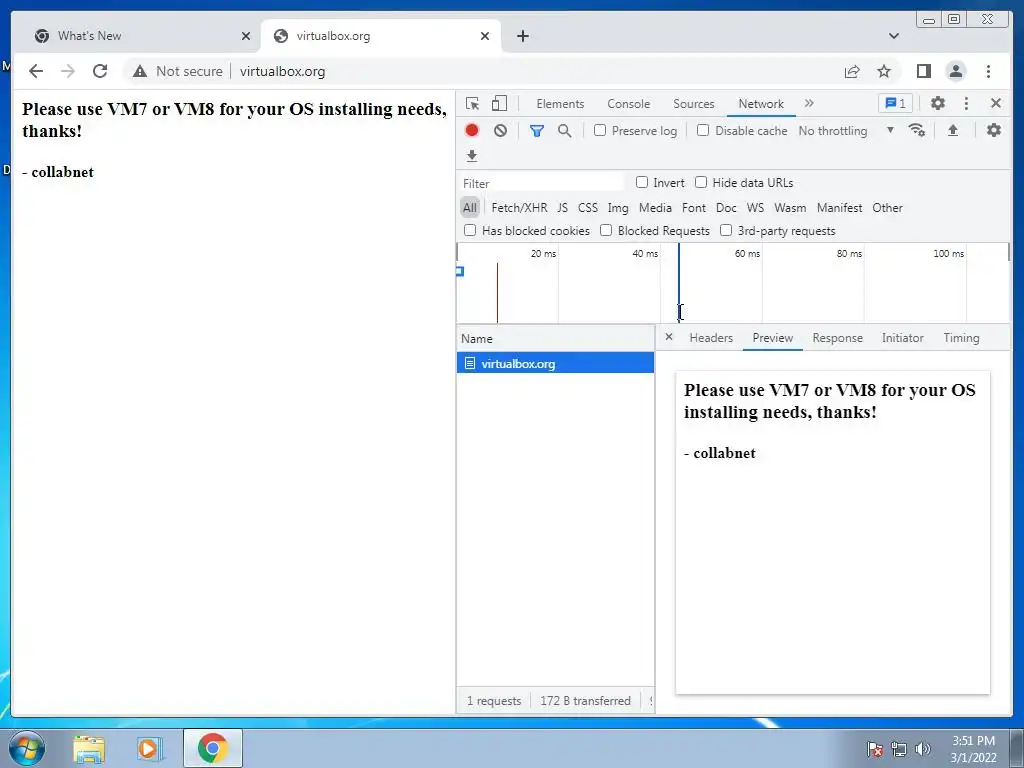Click the Name column header
This screenshot has width=1024, height=768.
(x=555, y=338)
